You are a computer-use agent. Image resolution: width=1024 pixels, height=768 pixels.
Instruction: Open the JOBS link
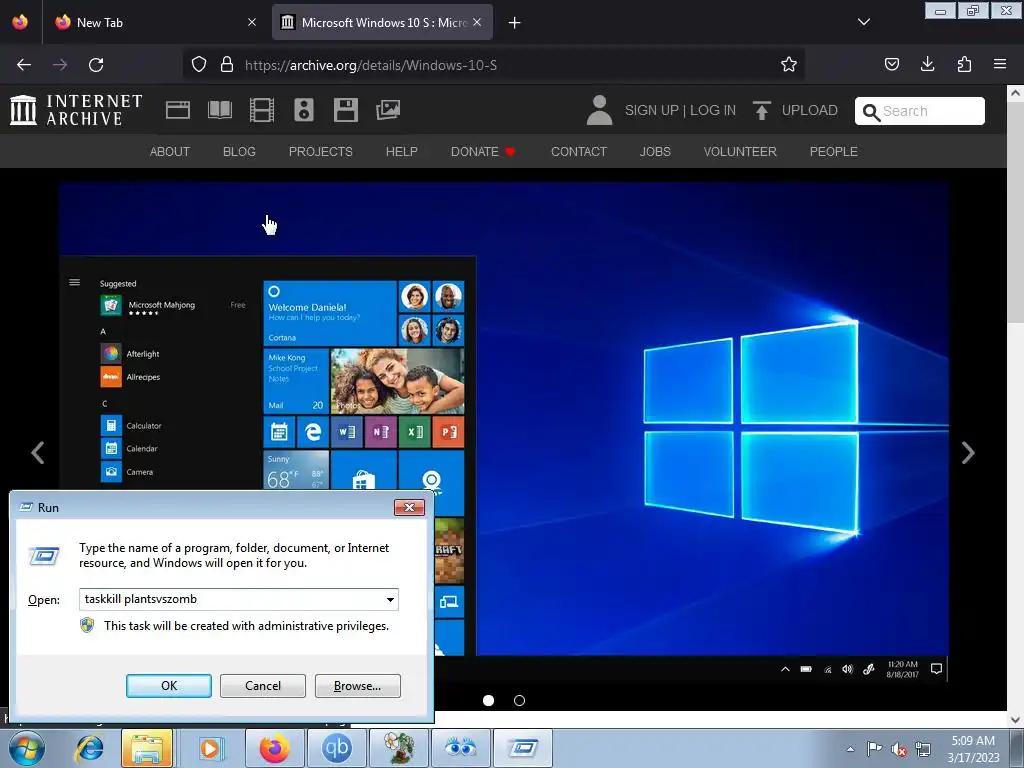[x=655, y=152]
